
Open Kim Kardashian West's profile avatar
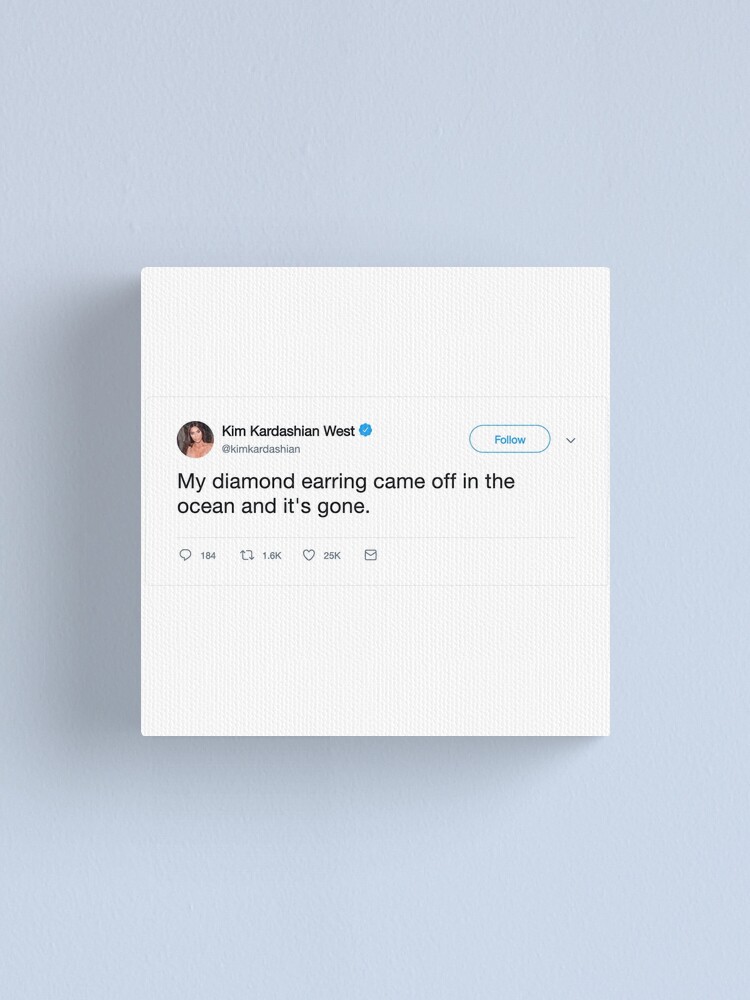pos(195,439)
